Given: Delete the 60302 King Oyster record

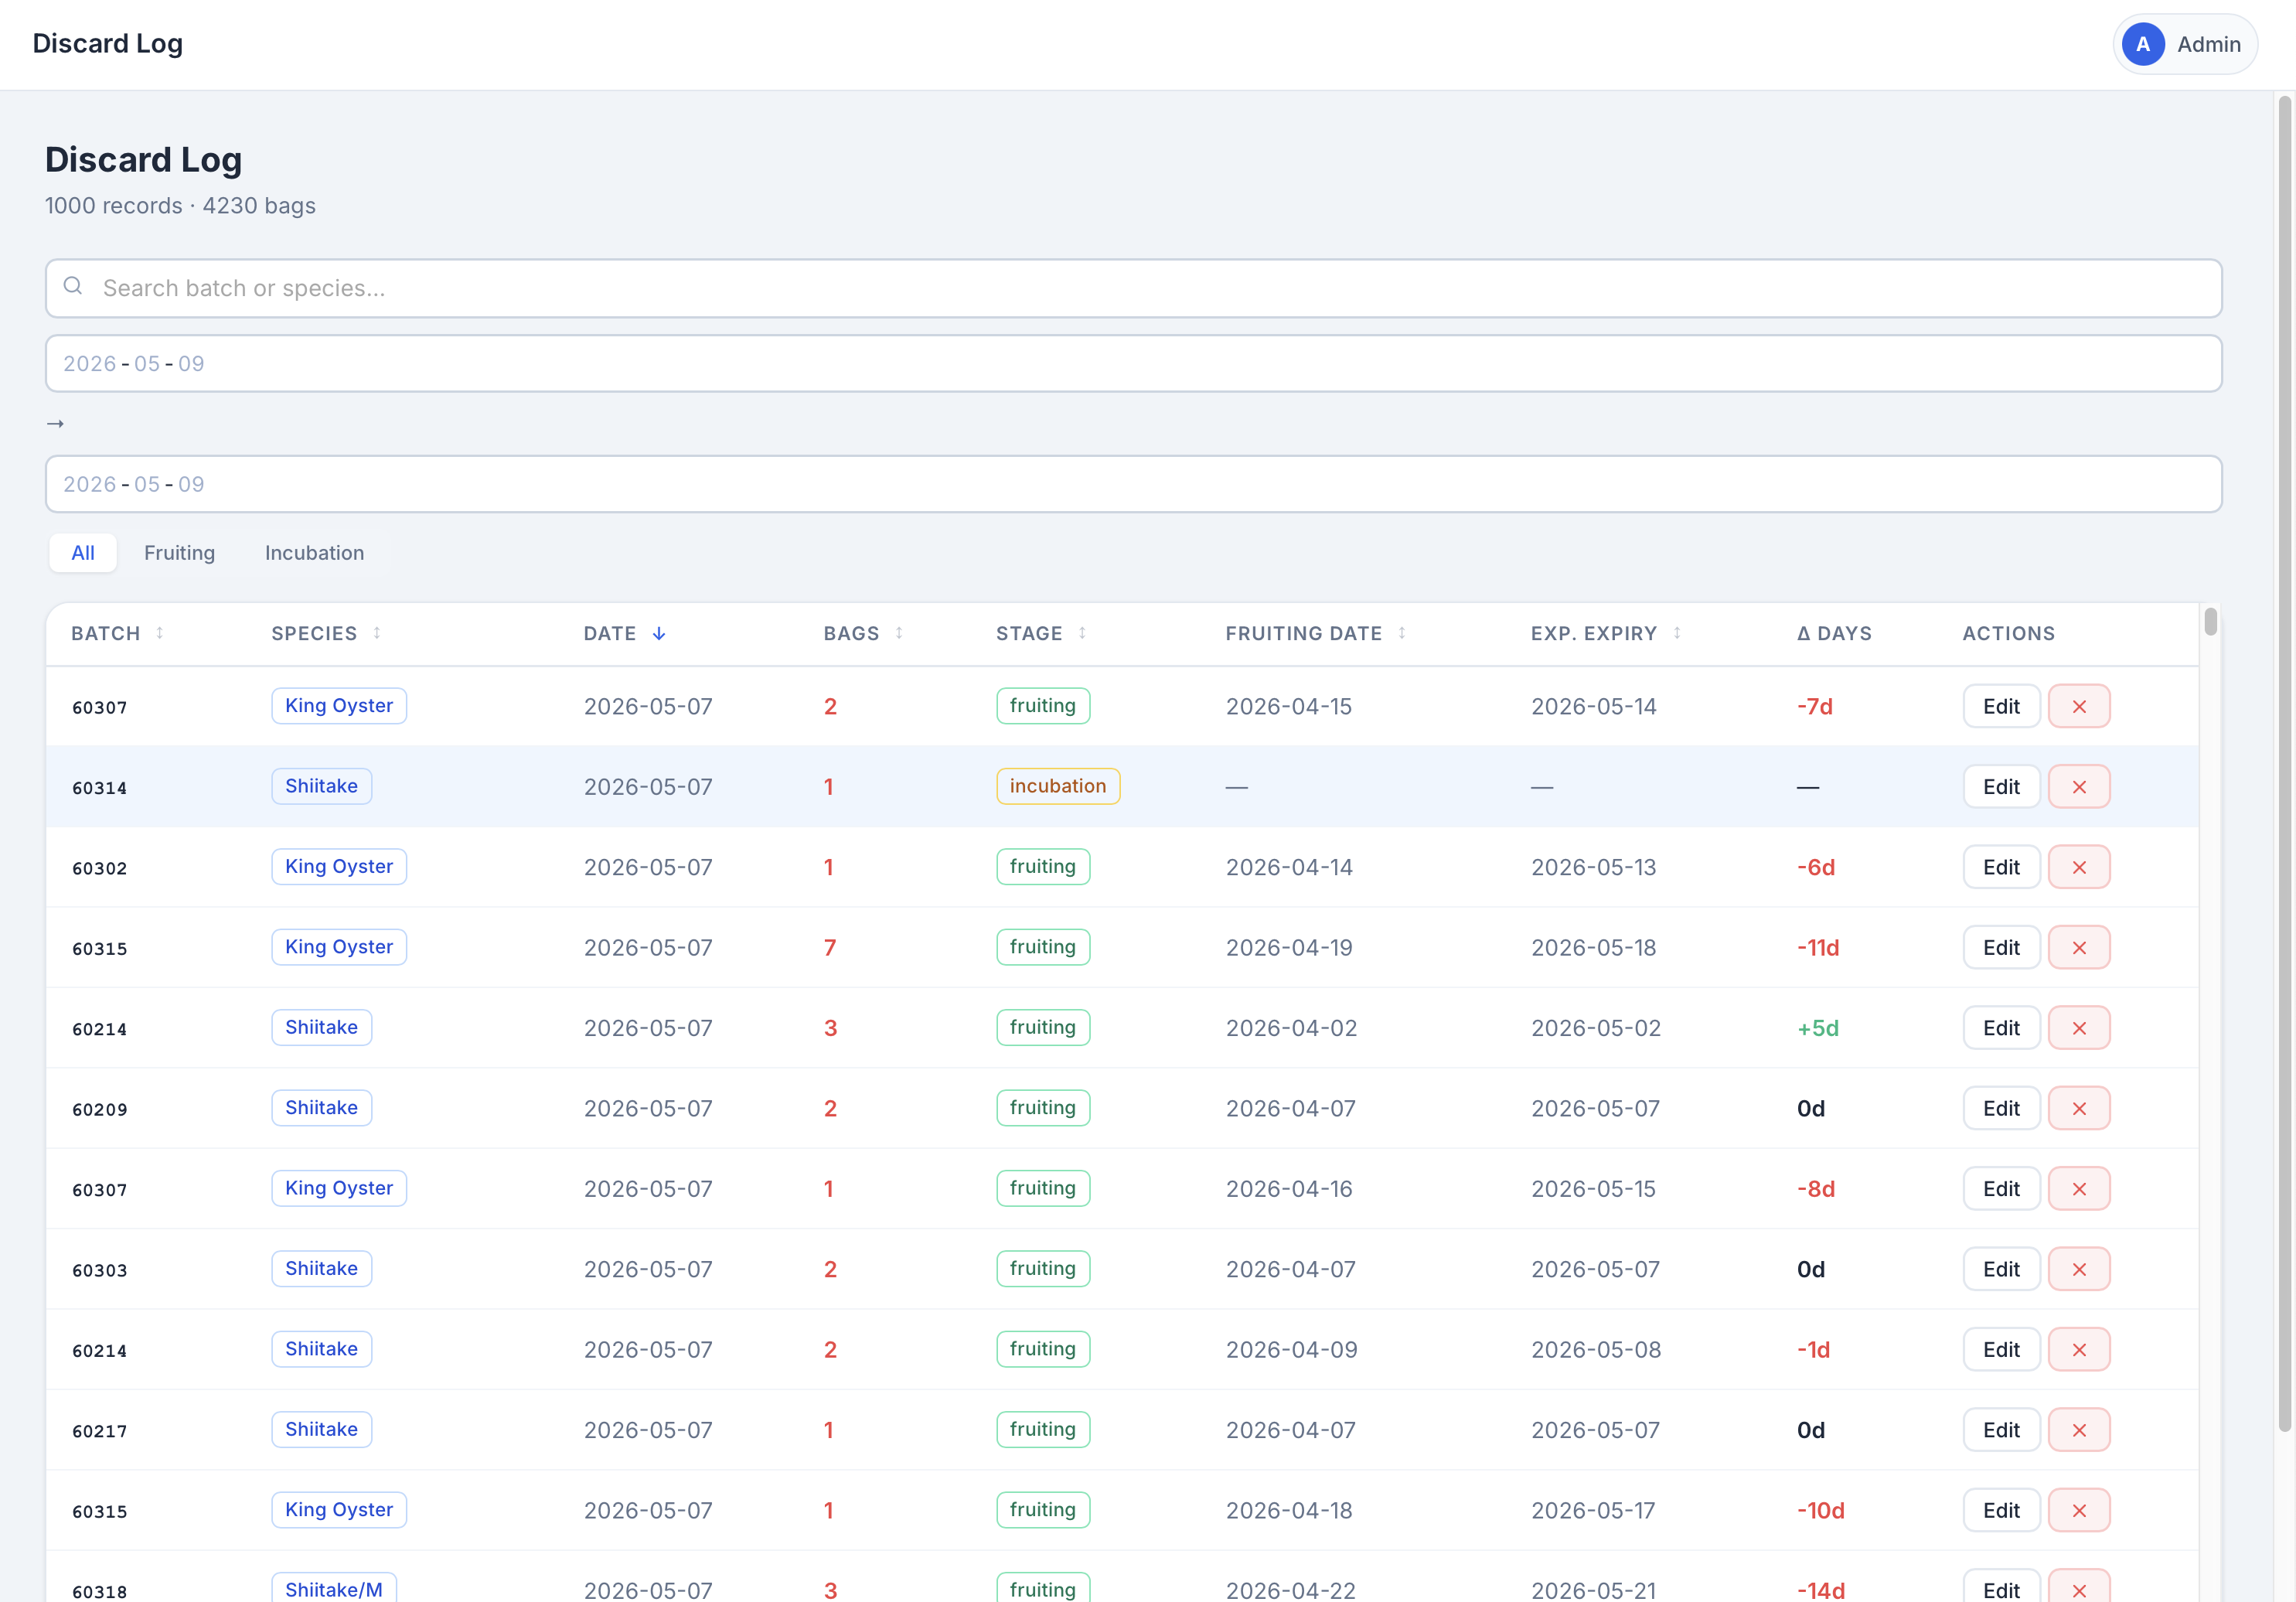Looking at the screenshot, I should [x=2078, y=867].
